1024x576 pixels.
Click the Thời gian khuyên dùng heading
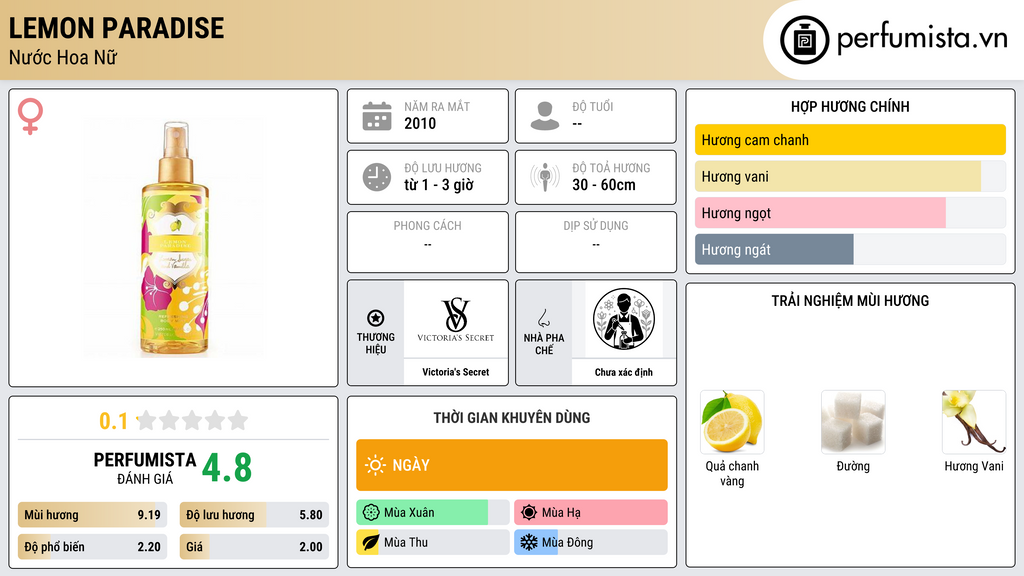(x=512, y=418)
